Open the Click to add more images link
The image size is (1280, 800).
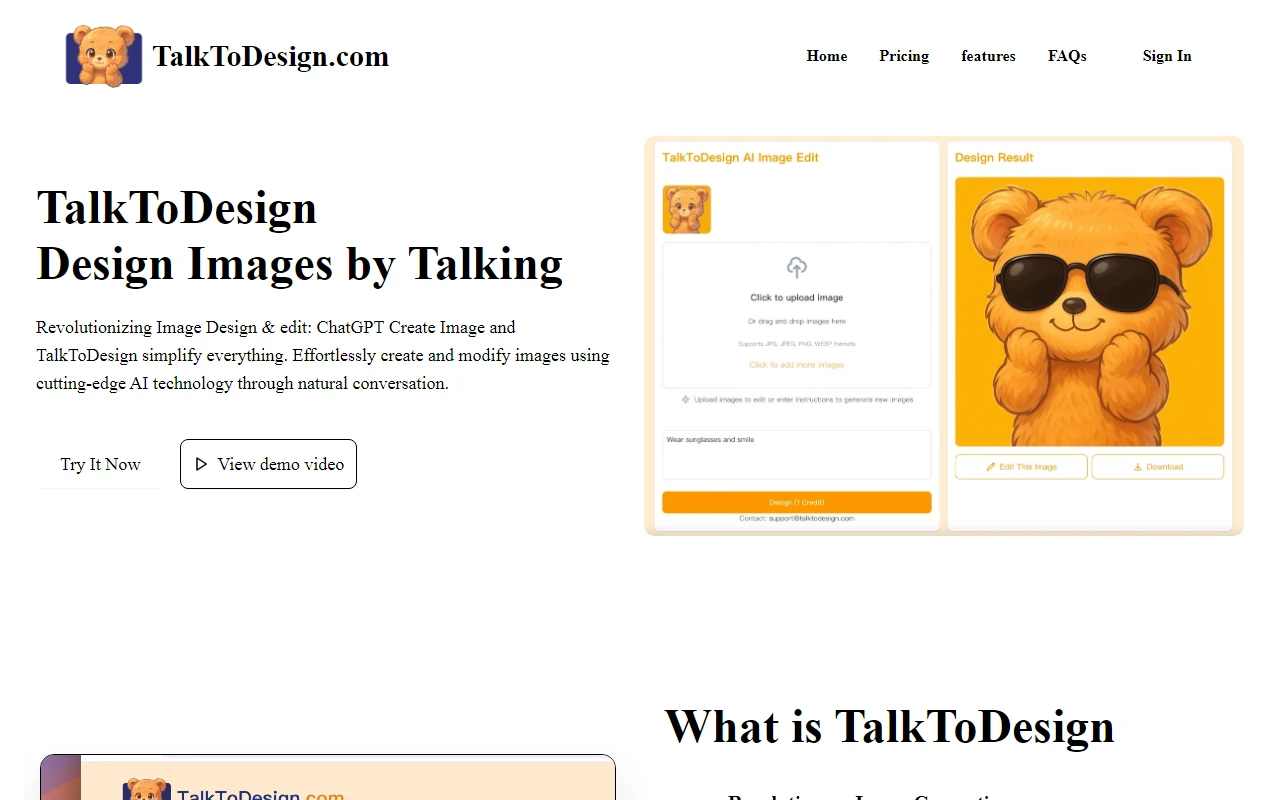(796, 364)
